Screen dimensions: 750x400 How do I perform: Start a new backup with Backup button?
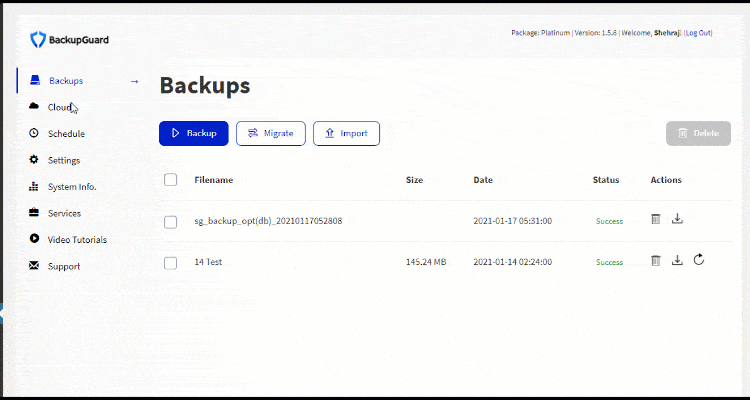click(194, 133)
